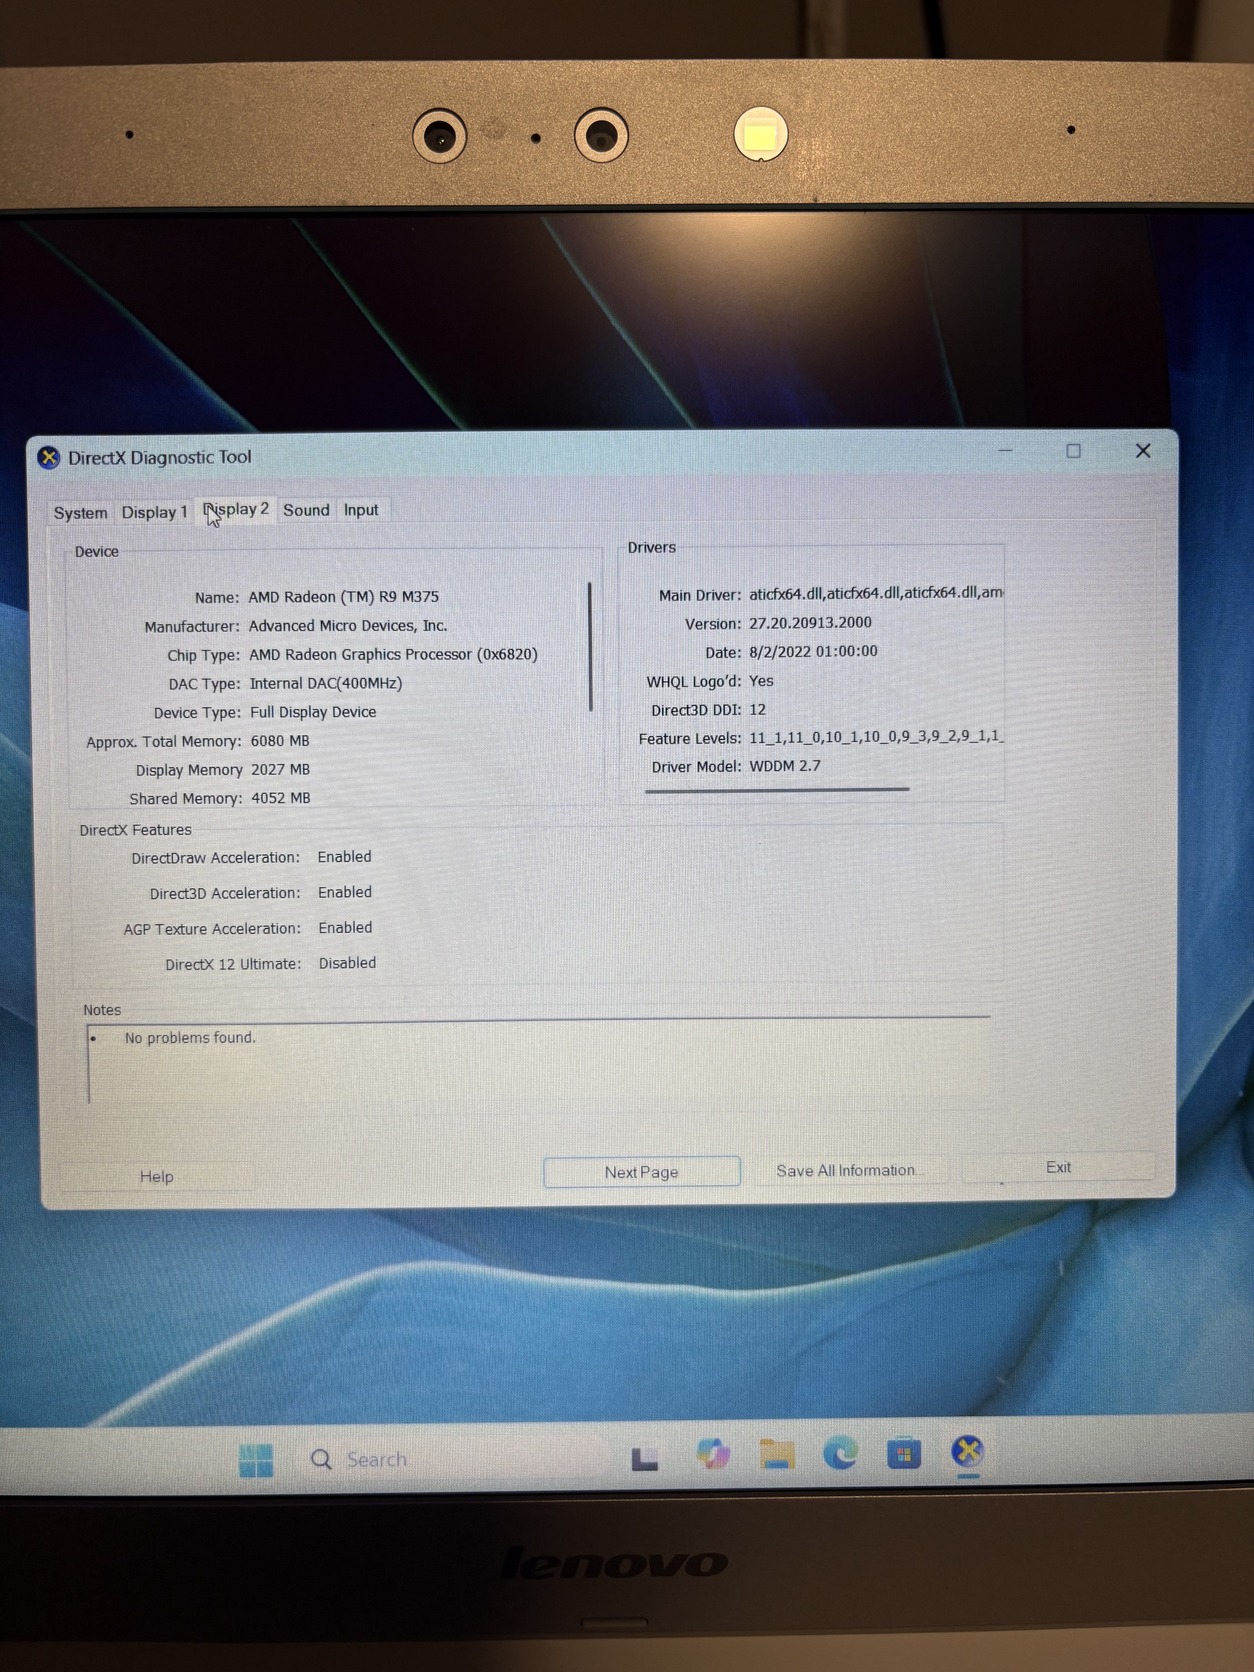Open File Explorer from the taskbar
The width and height of the screenshot is (1254, 1672).
pos(776,1453)
